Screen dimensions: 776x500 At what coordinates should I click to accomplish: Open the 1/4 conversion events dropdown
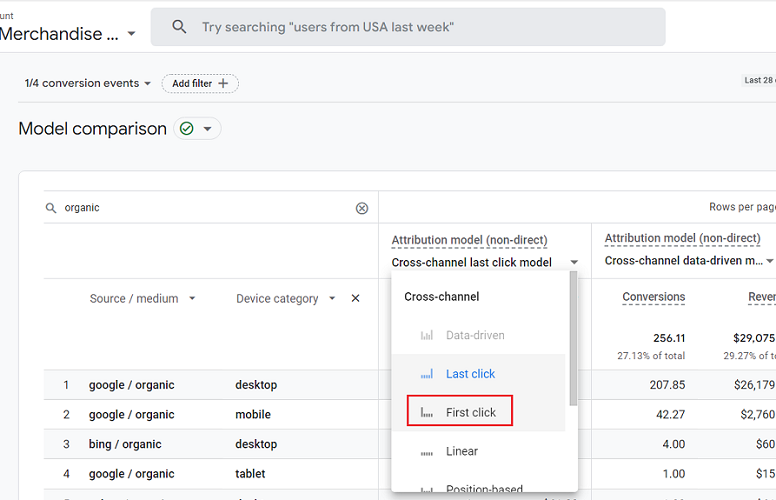tap(88, 83)
